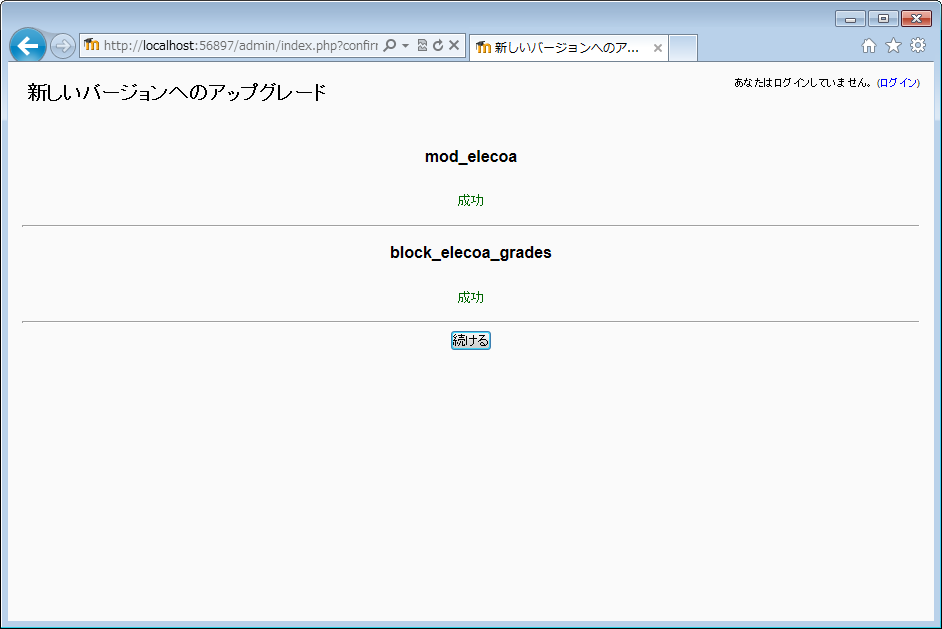Click the compatibility view icon
This screenshot has width=942, height=629.
point(422,46)
